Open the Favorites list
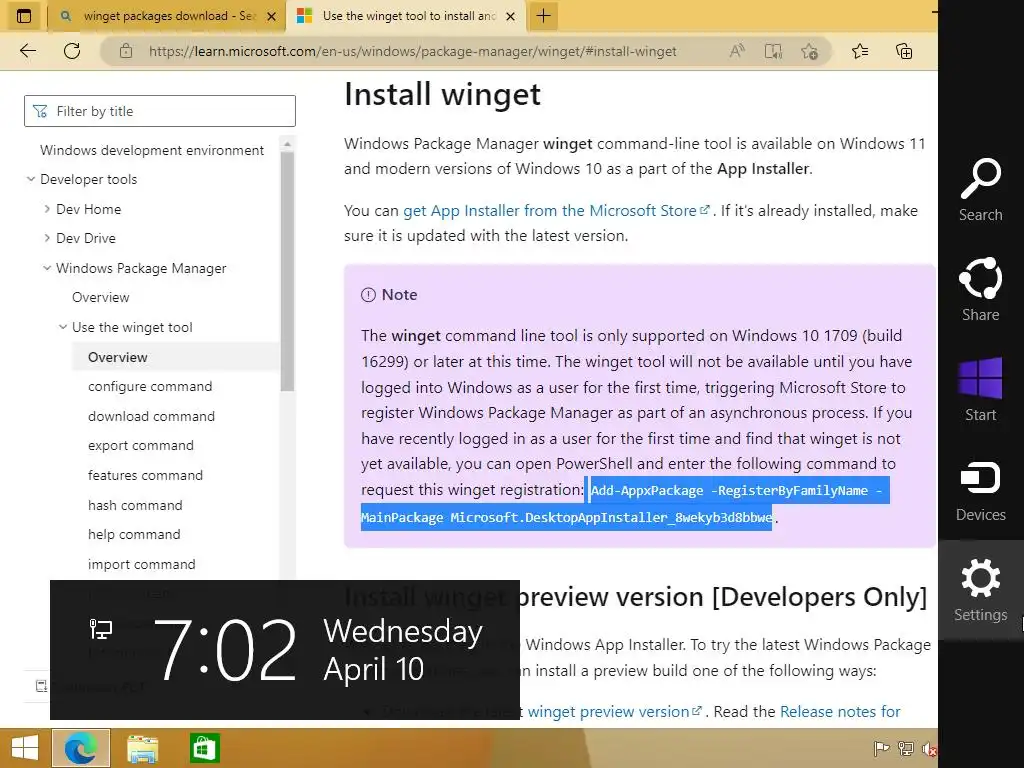 tap(860, 51)
